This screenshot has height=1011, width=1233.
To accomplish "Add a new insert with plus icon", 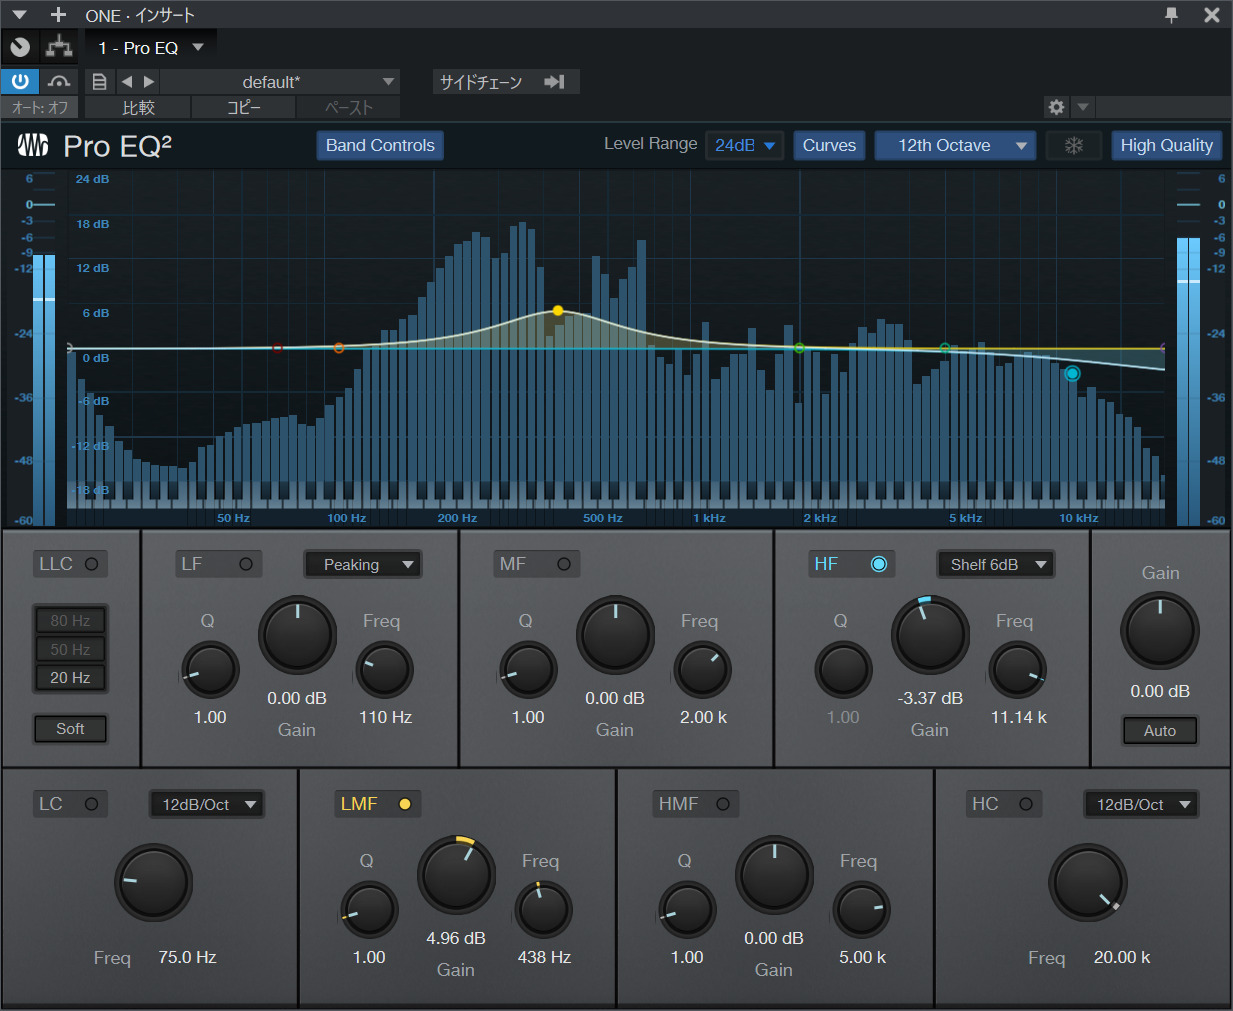I will pyautogui.click(x=58, y=15).
